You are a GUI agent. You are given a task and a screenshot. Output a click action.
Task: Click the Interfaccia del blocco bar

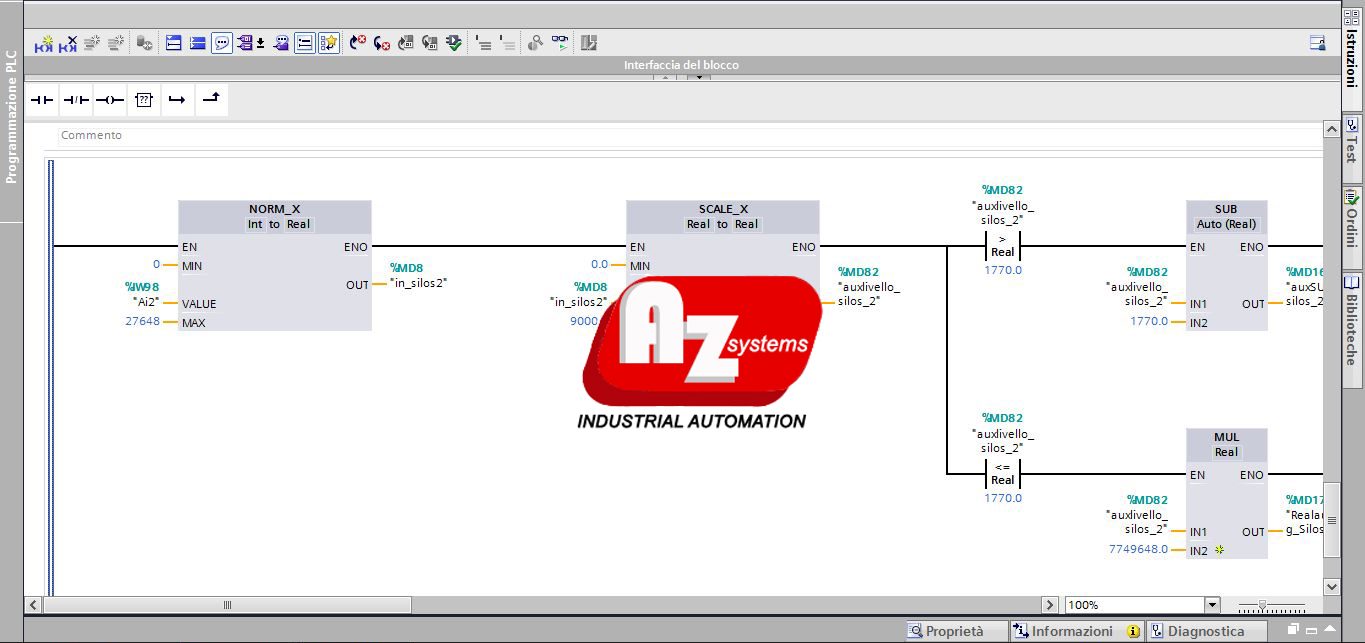coord(681,65)
